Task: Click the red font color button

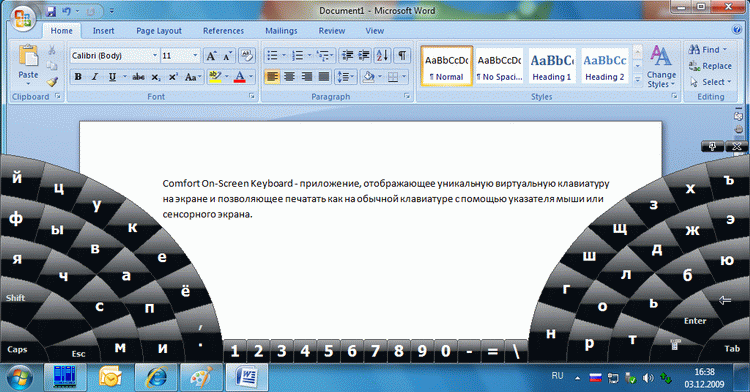Action: click(x=240, y=76)
